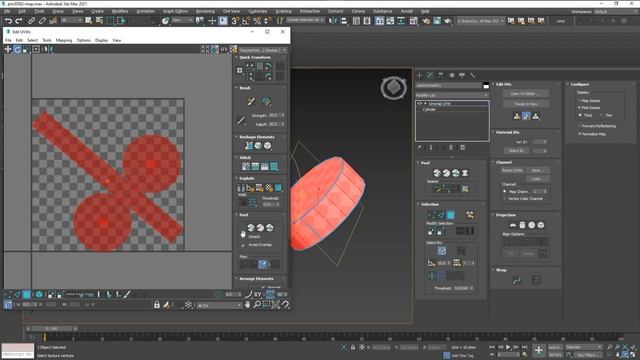640x360 pixels.
Task: Click the Pan hand icon in UV editor bottom bar
Action: (247, 304)
